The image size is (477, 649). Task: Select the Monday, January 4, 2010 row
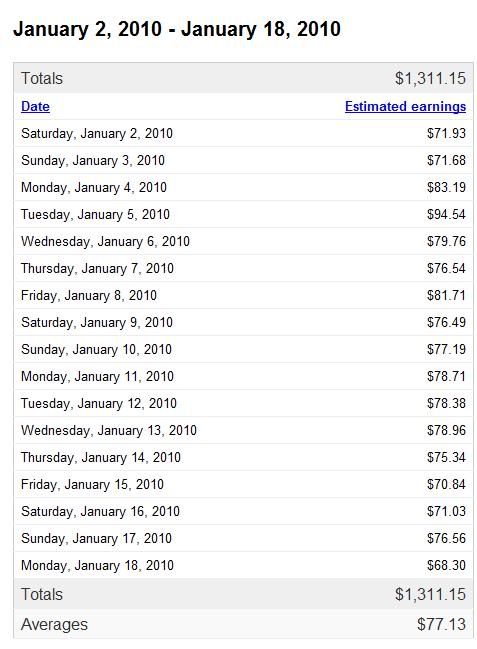tap(243, 187)
